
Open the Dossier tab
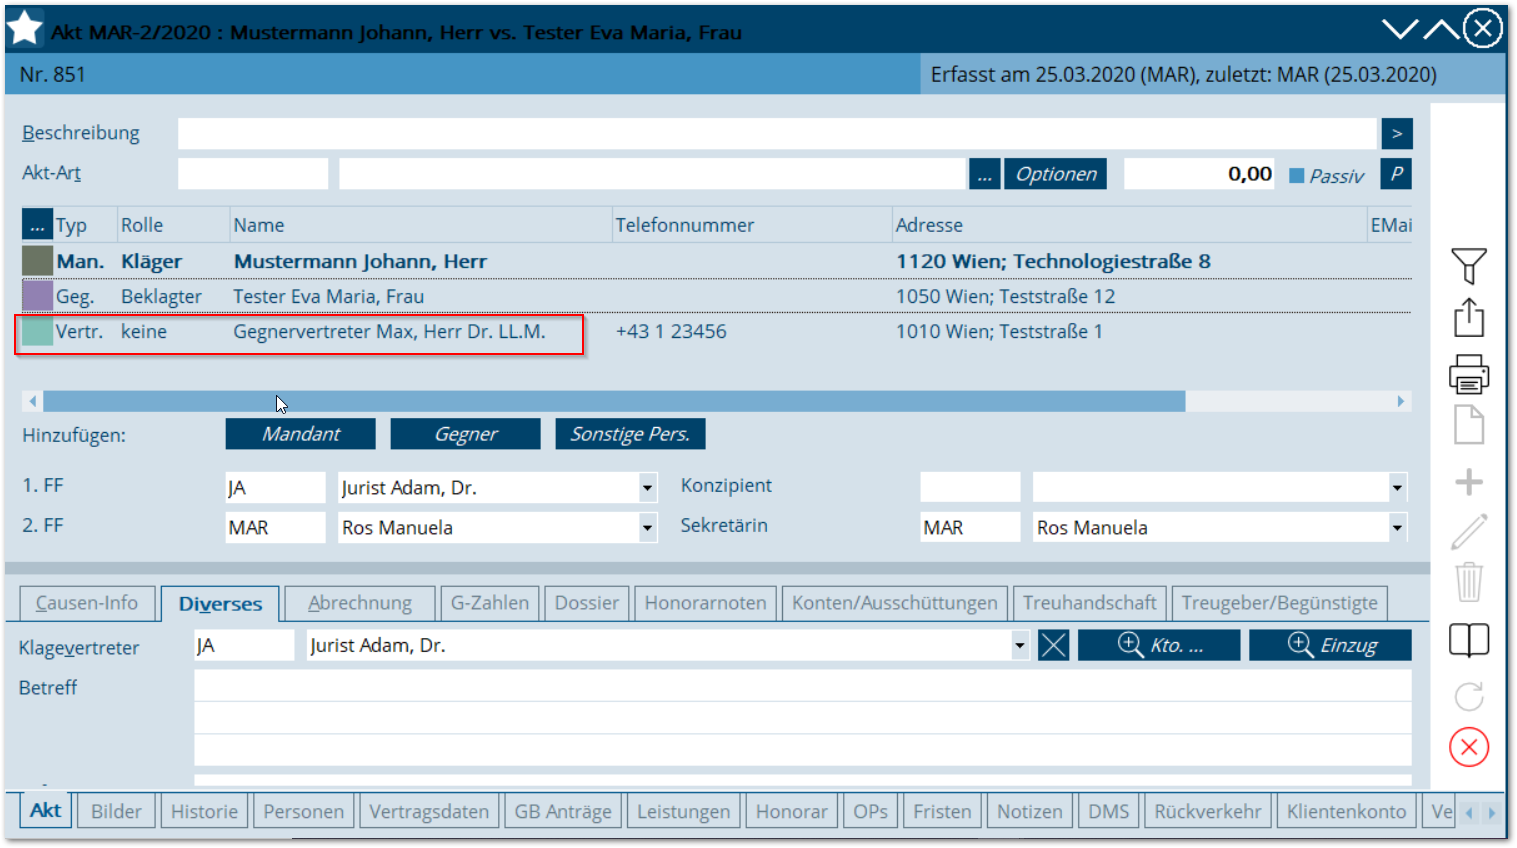coord(587,603)
